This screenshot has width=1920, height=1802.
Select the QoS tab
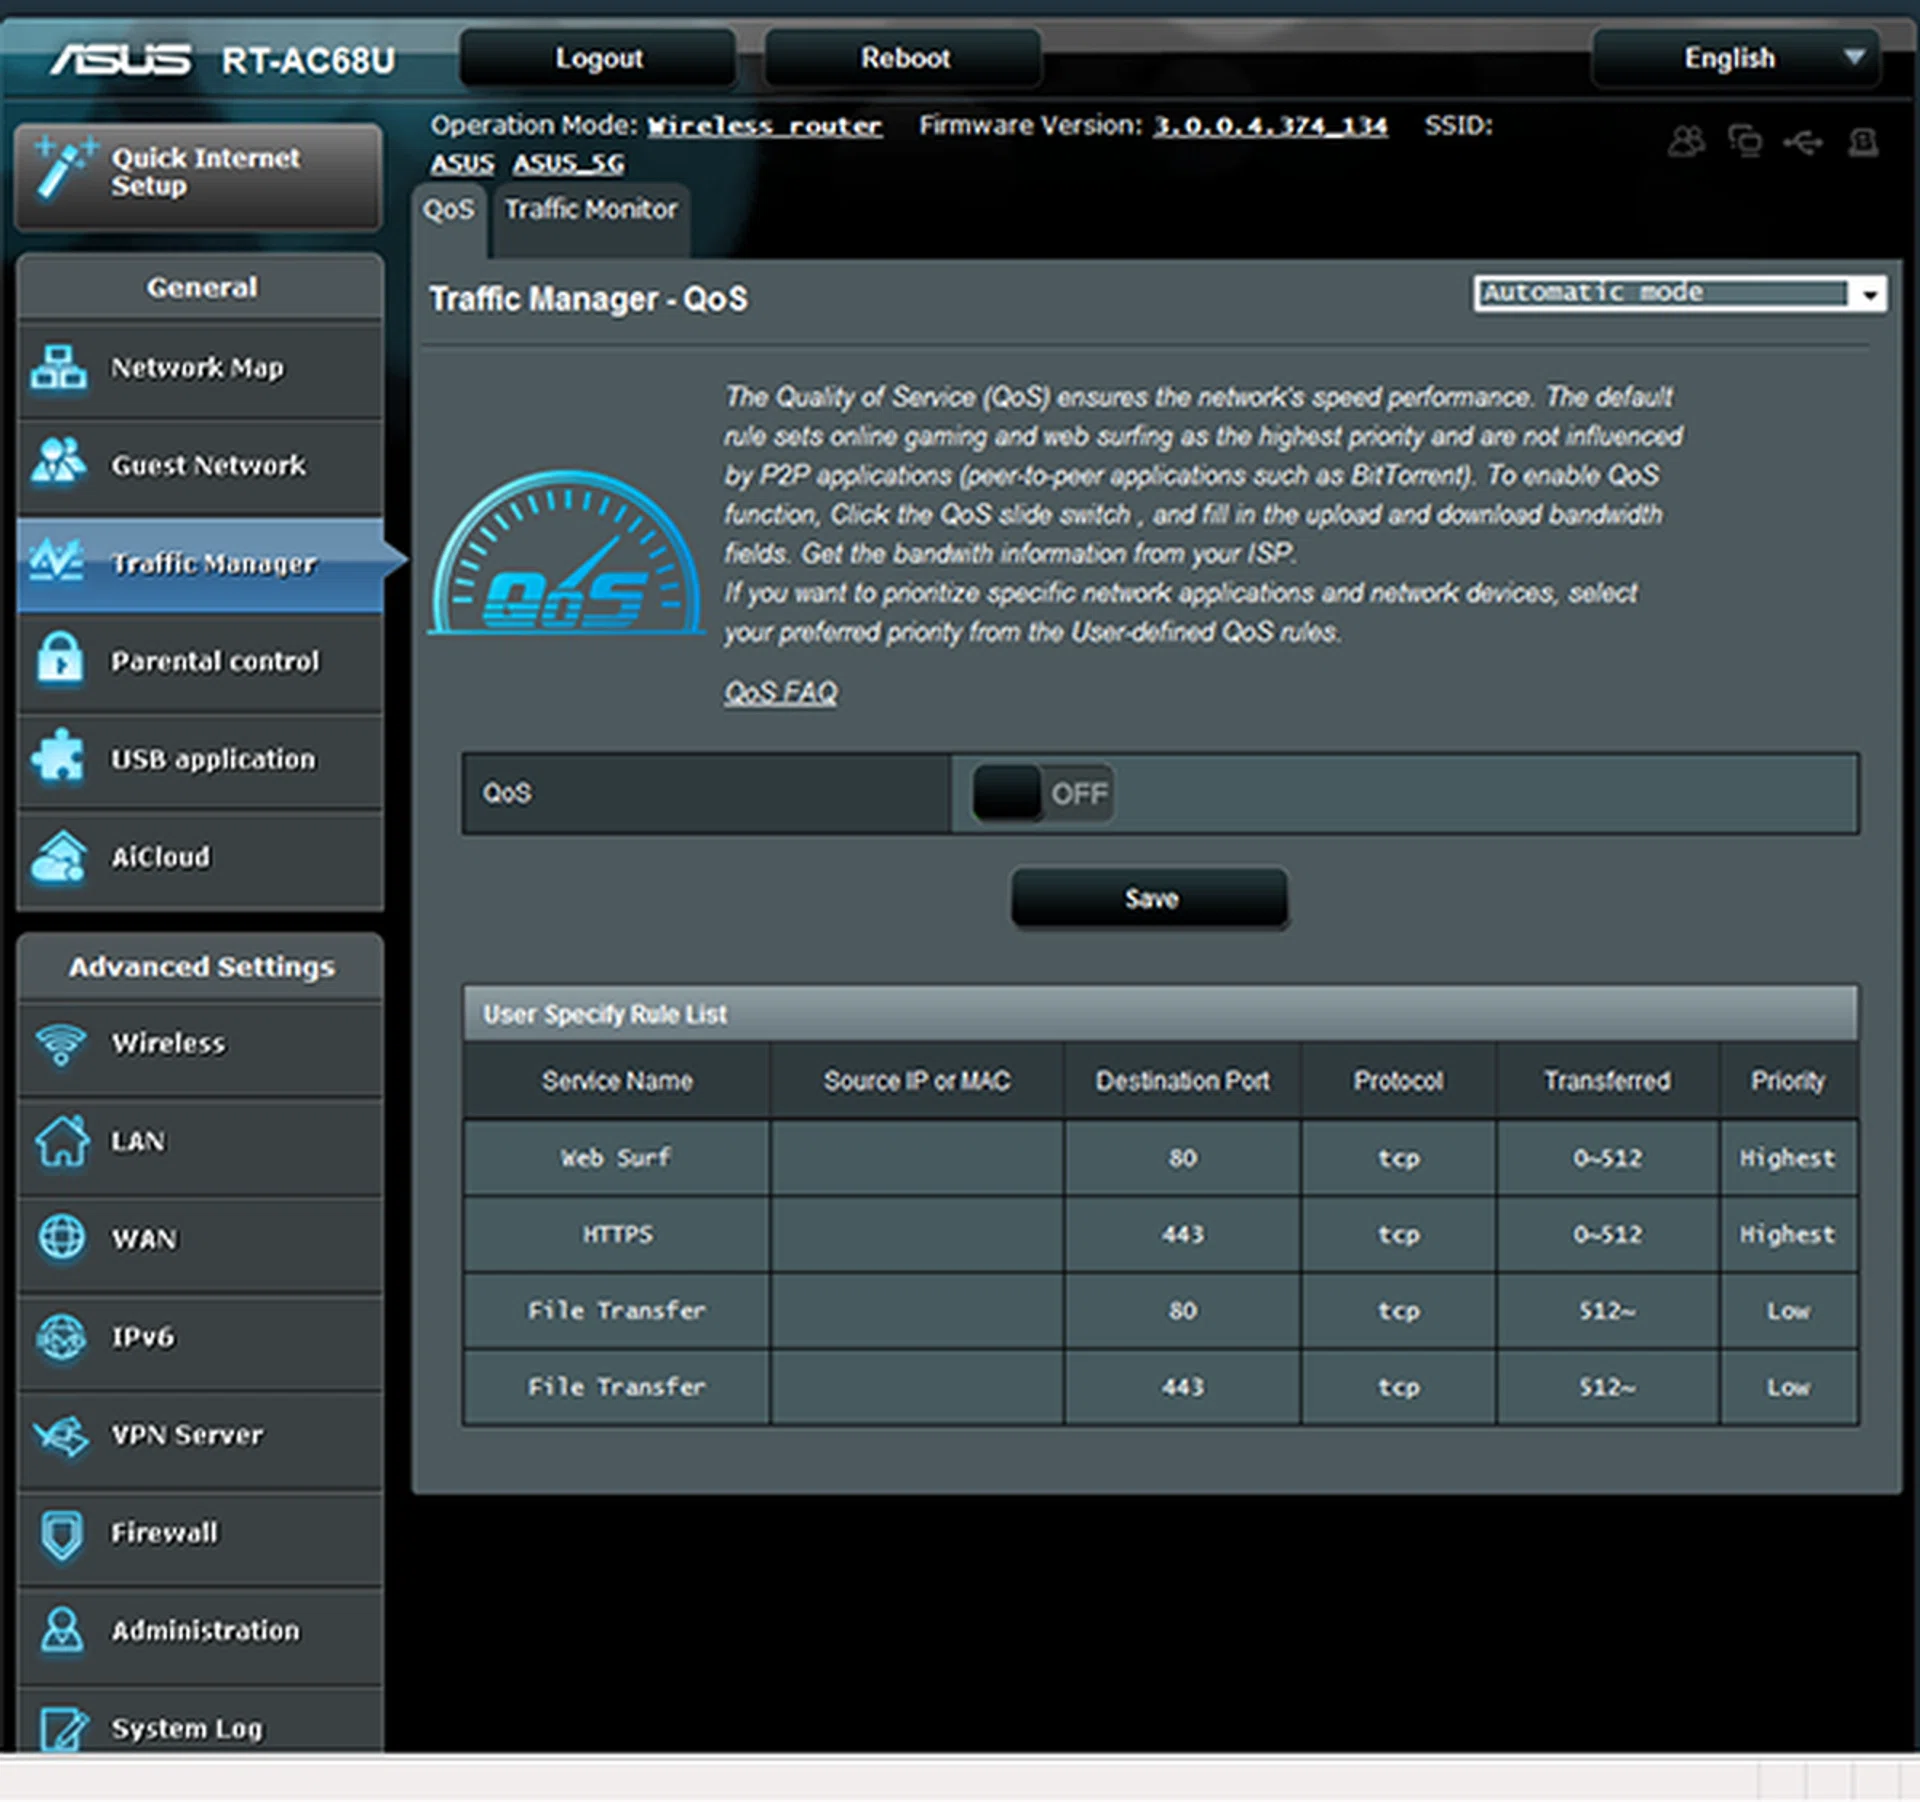(448, 210)
